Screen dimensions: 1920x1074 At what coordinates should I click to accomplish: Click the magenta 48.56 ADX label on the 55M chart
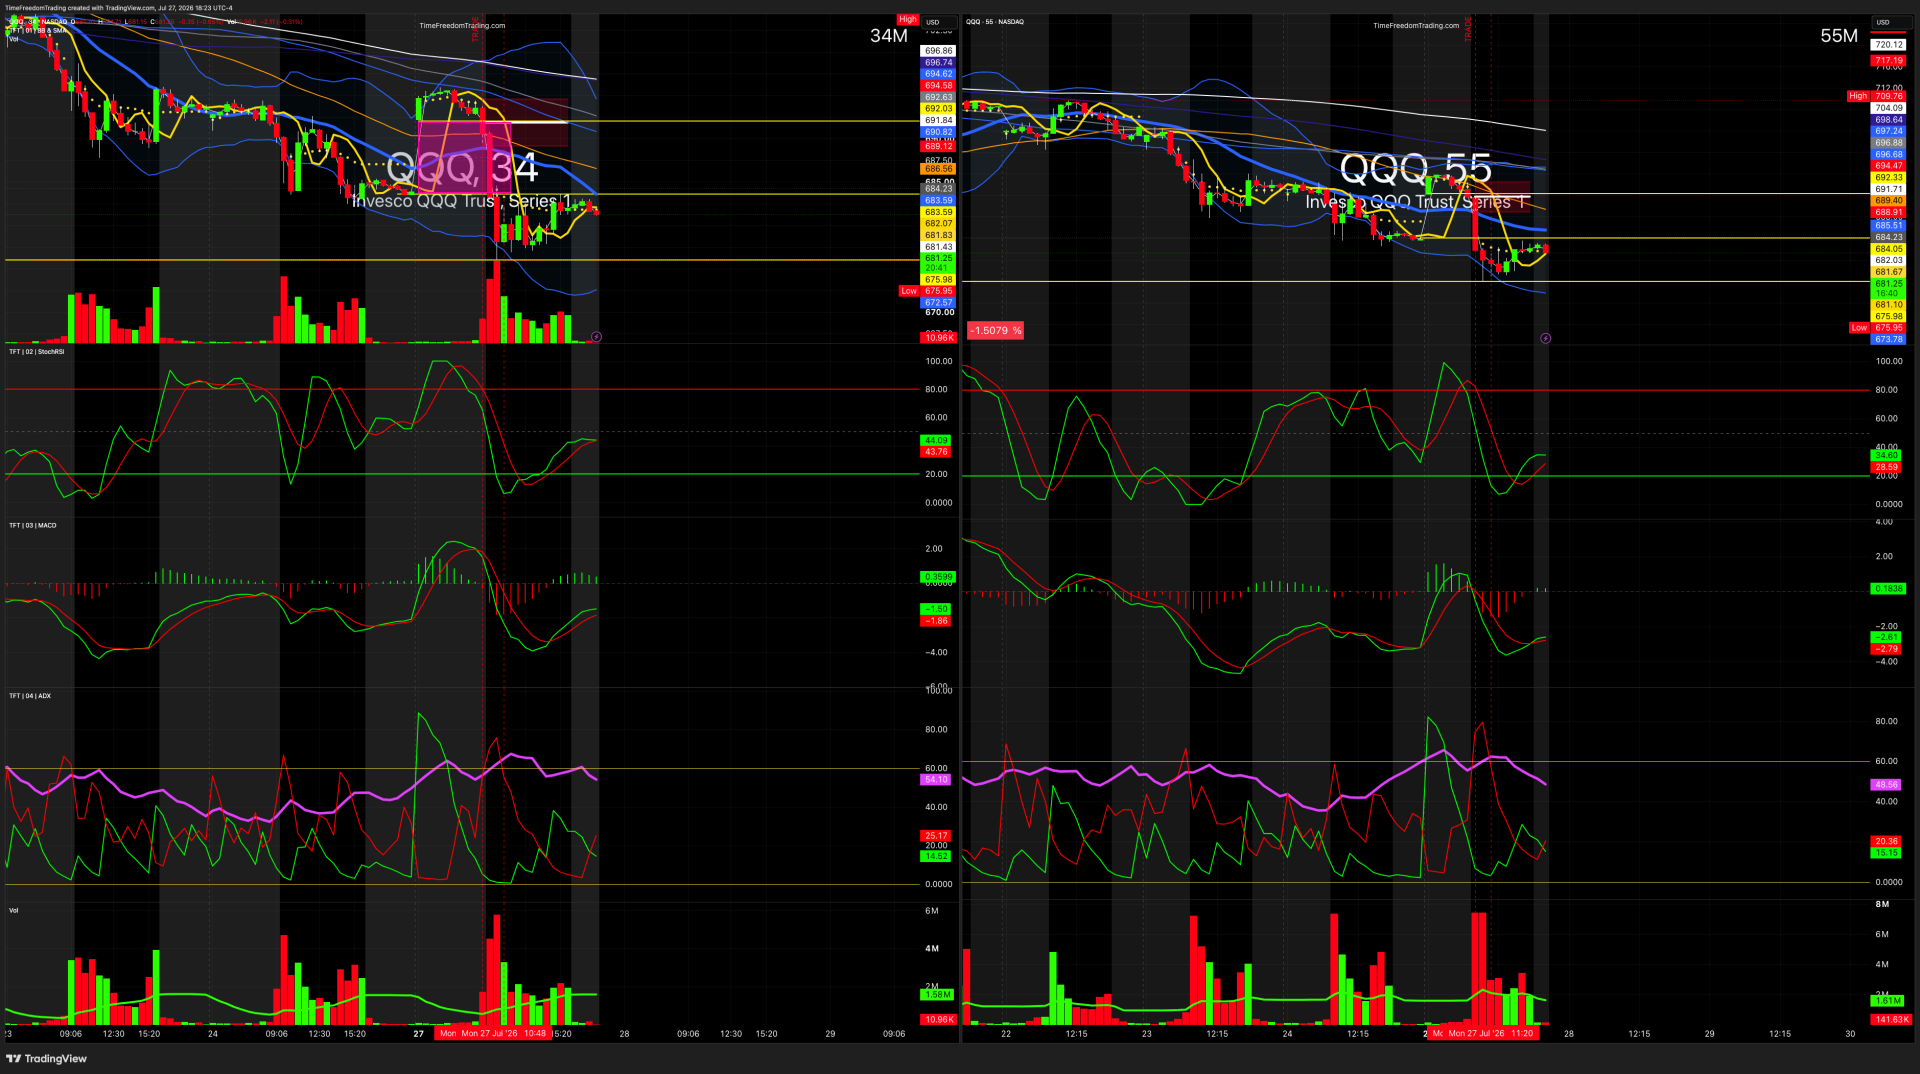tap(1886, 785)
